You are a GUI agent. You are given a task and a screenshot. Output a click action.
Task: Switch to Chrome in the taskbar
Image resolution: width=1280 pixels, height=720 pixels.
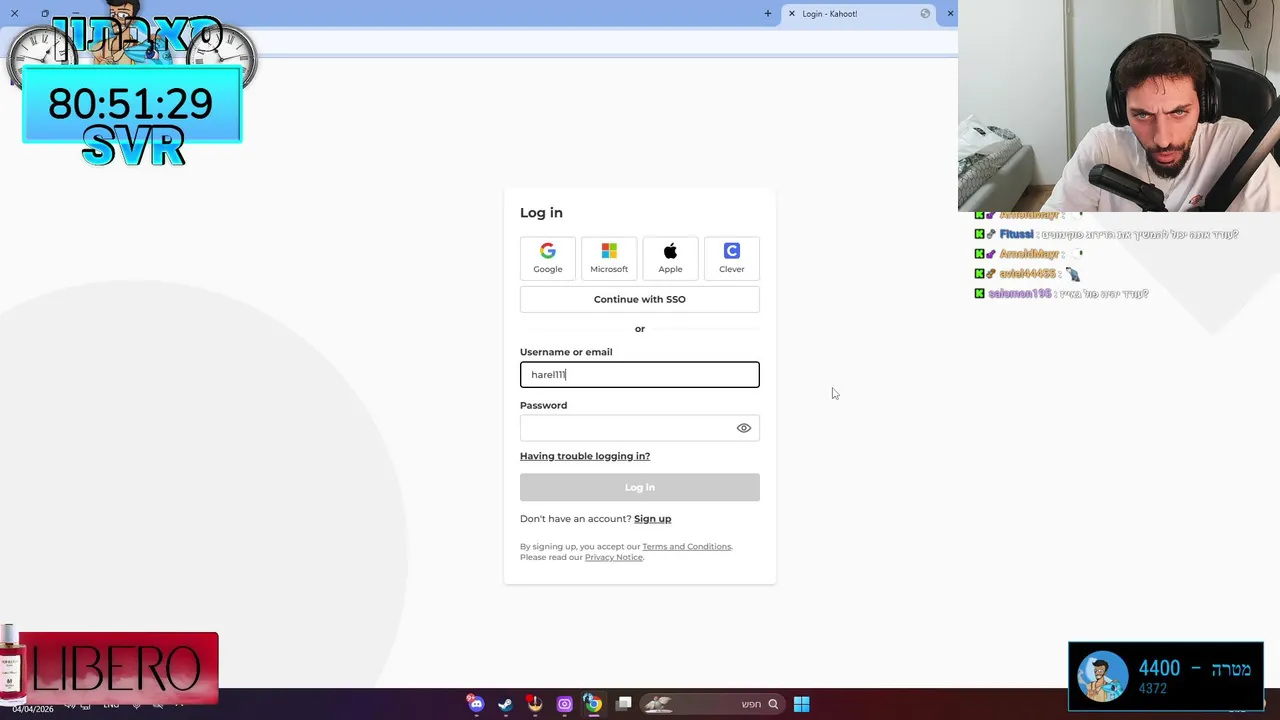click(593, 704)
